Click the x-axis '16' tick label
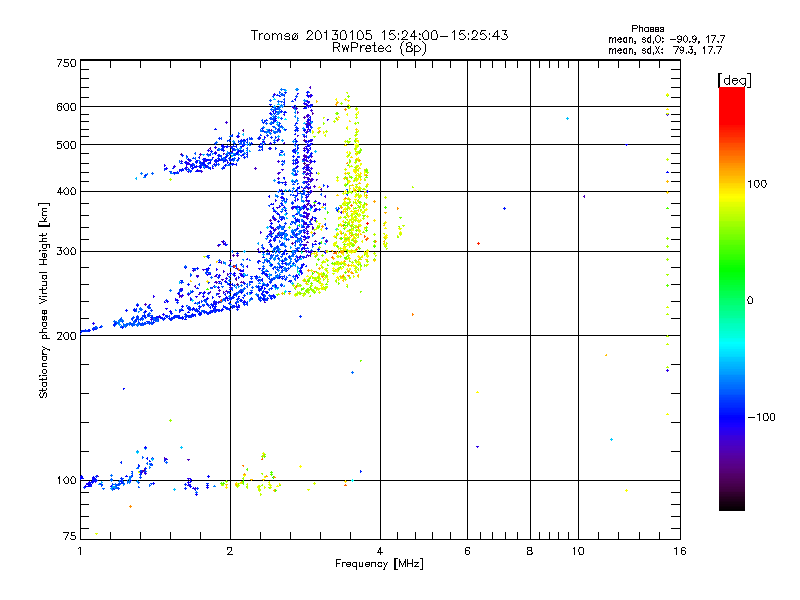The image size is (800, 600). (680, 551)
